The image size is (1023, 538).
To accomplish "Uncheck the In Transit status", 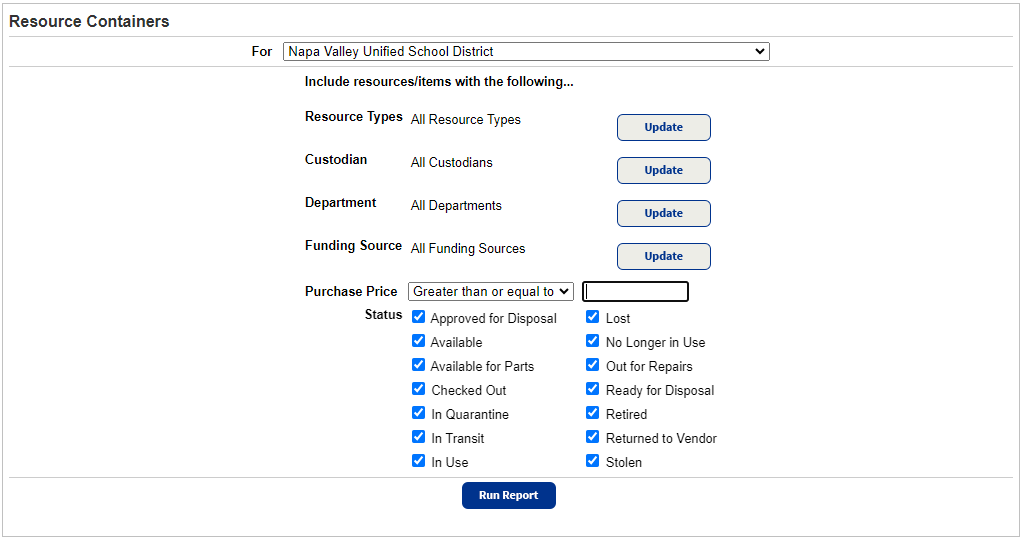I will click(418, 437).
